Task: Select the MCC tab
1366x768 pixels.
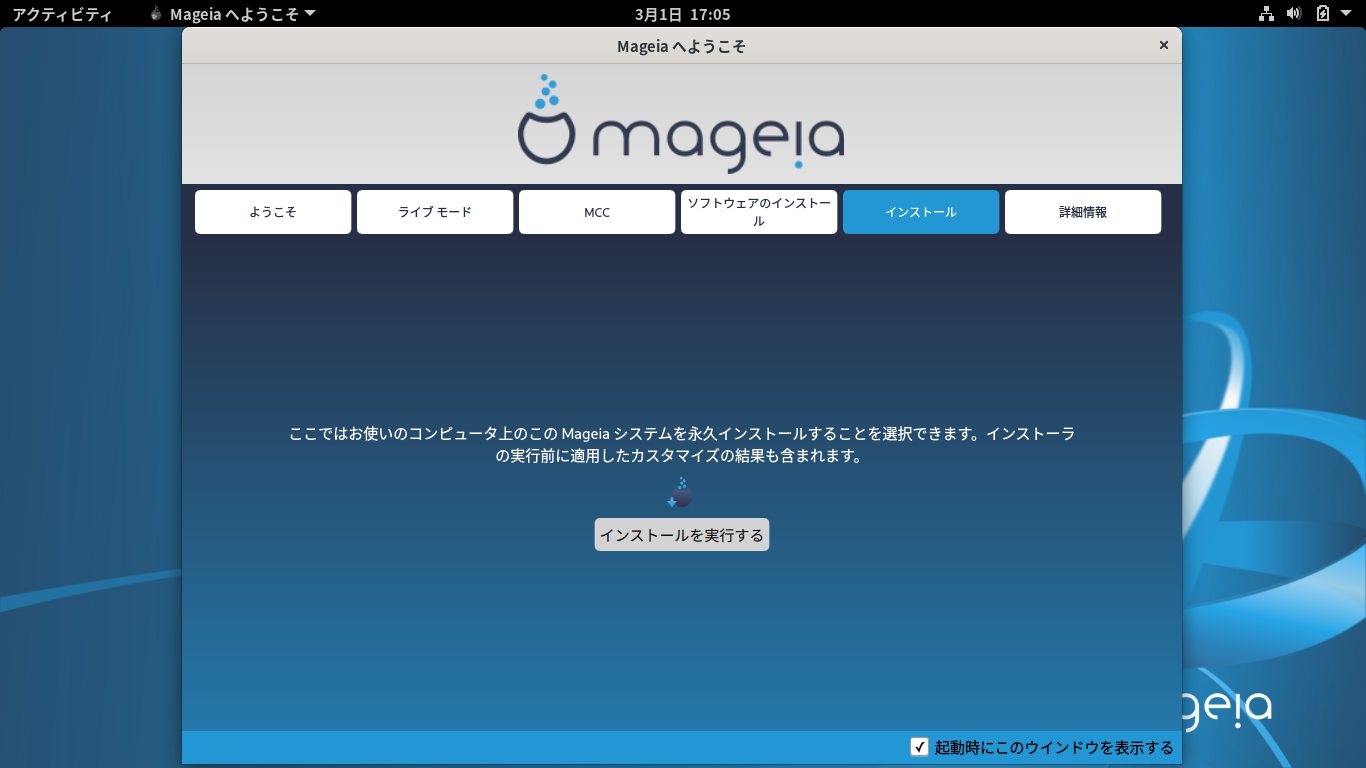Action: [597, 212]
